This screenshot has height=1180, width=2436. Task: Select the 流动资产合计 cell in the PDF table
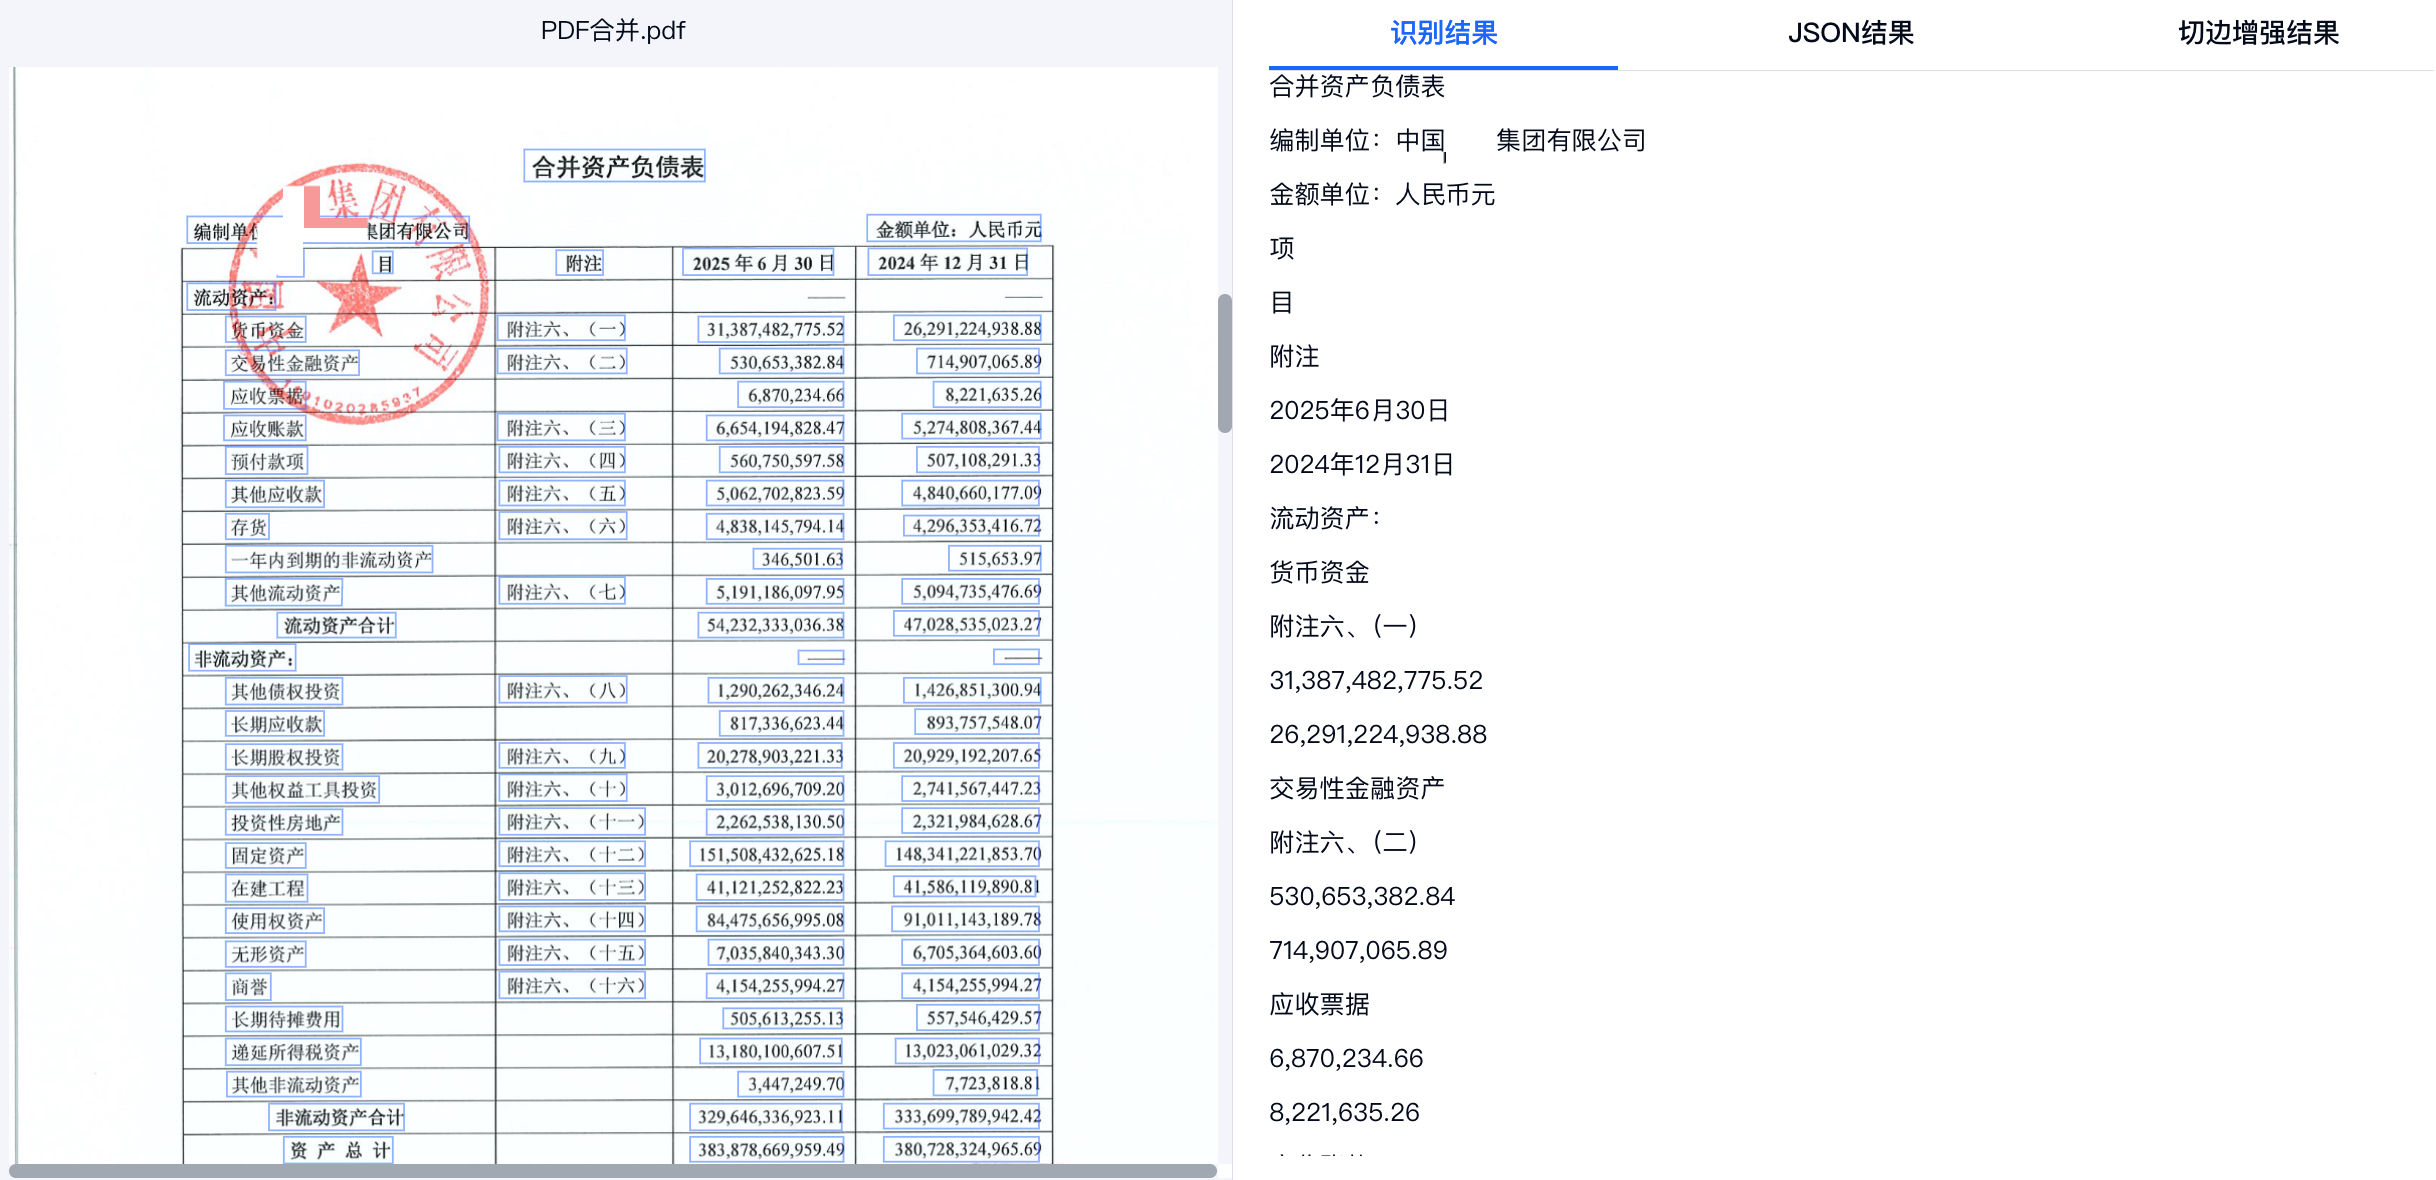(338, 626)
